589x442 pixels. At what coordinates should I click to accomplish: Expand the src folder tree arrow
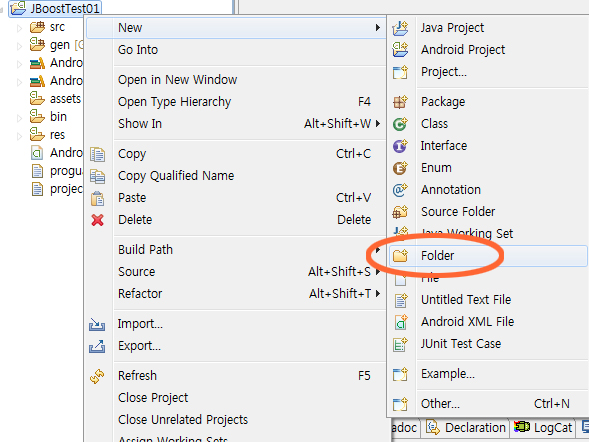[20, 28]
